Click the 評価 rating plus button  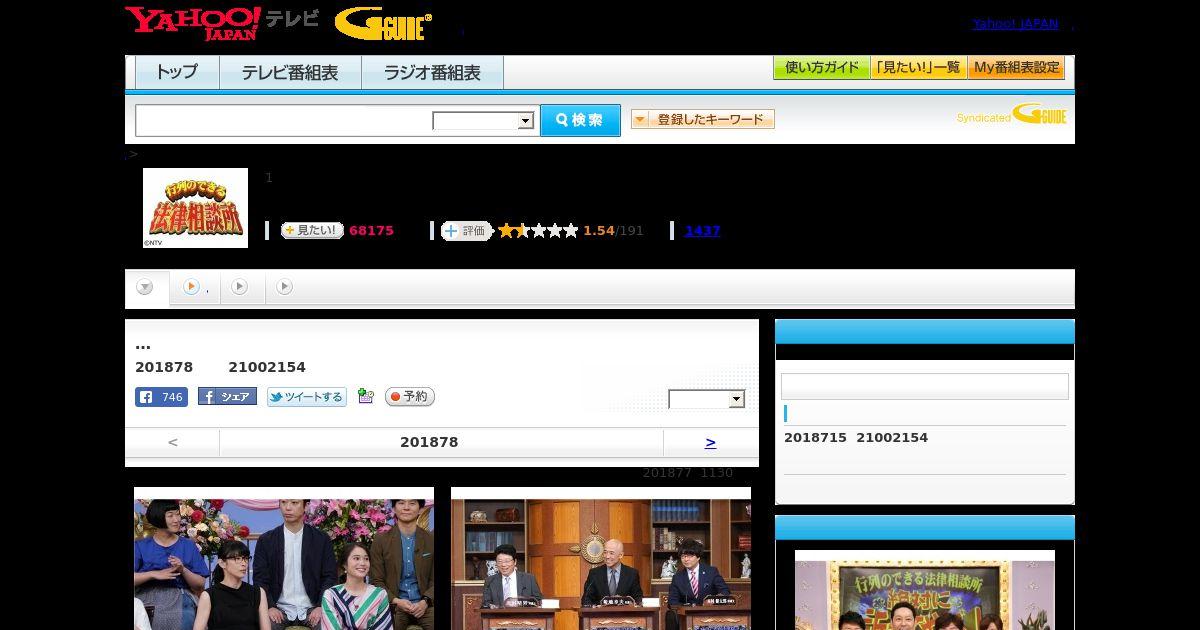point(467,230)
